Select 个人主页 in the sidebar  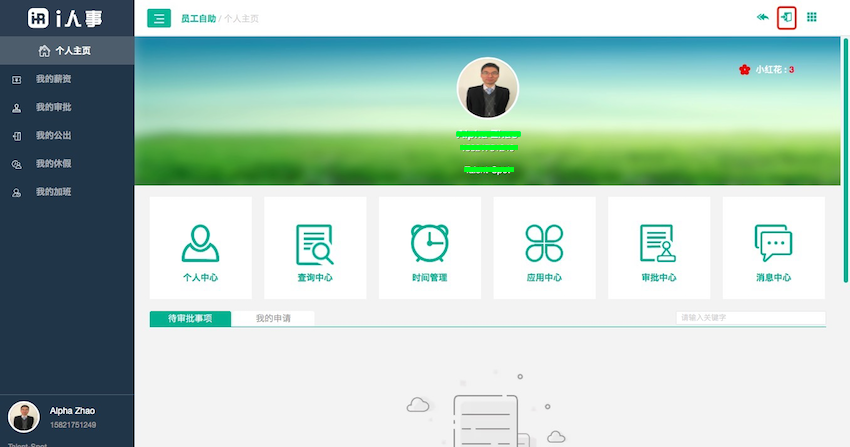point(66,51)
